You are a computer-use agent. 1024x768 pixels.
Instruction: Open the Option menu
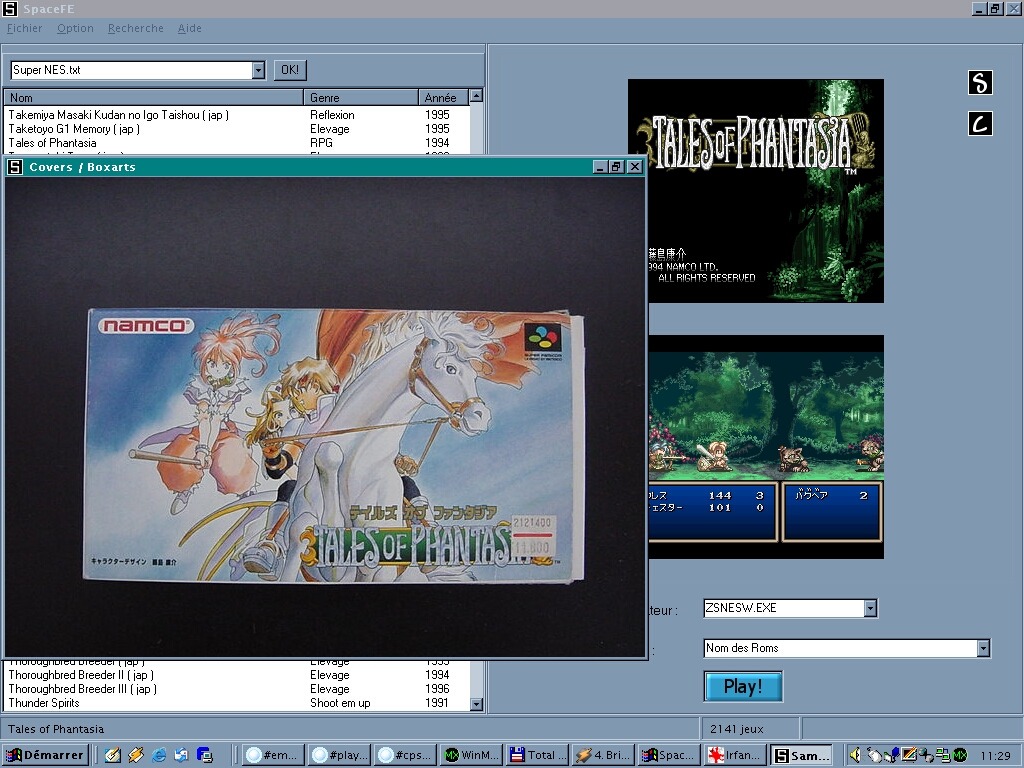pos(75,28)
